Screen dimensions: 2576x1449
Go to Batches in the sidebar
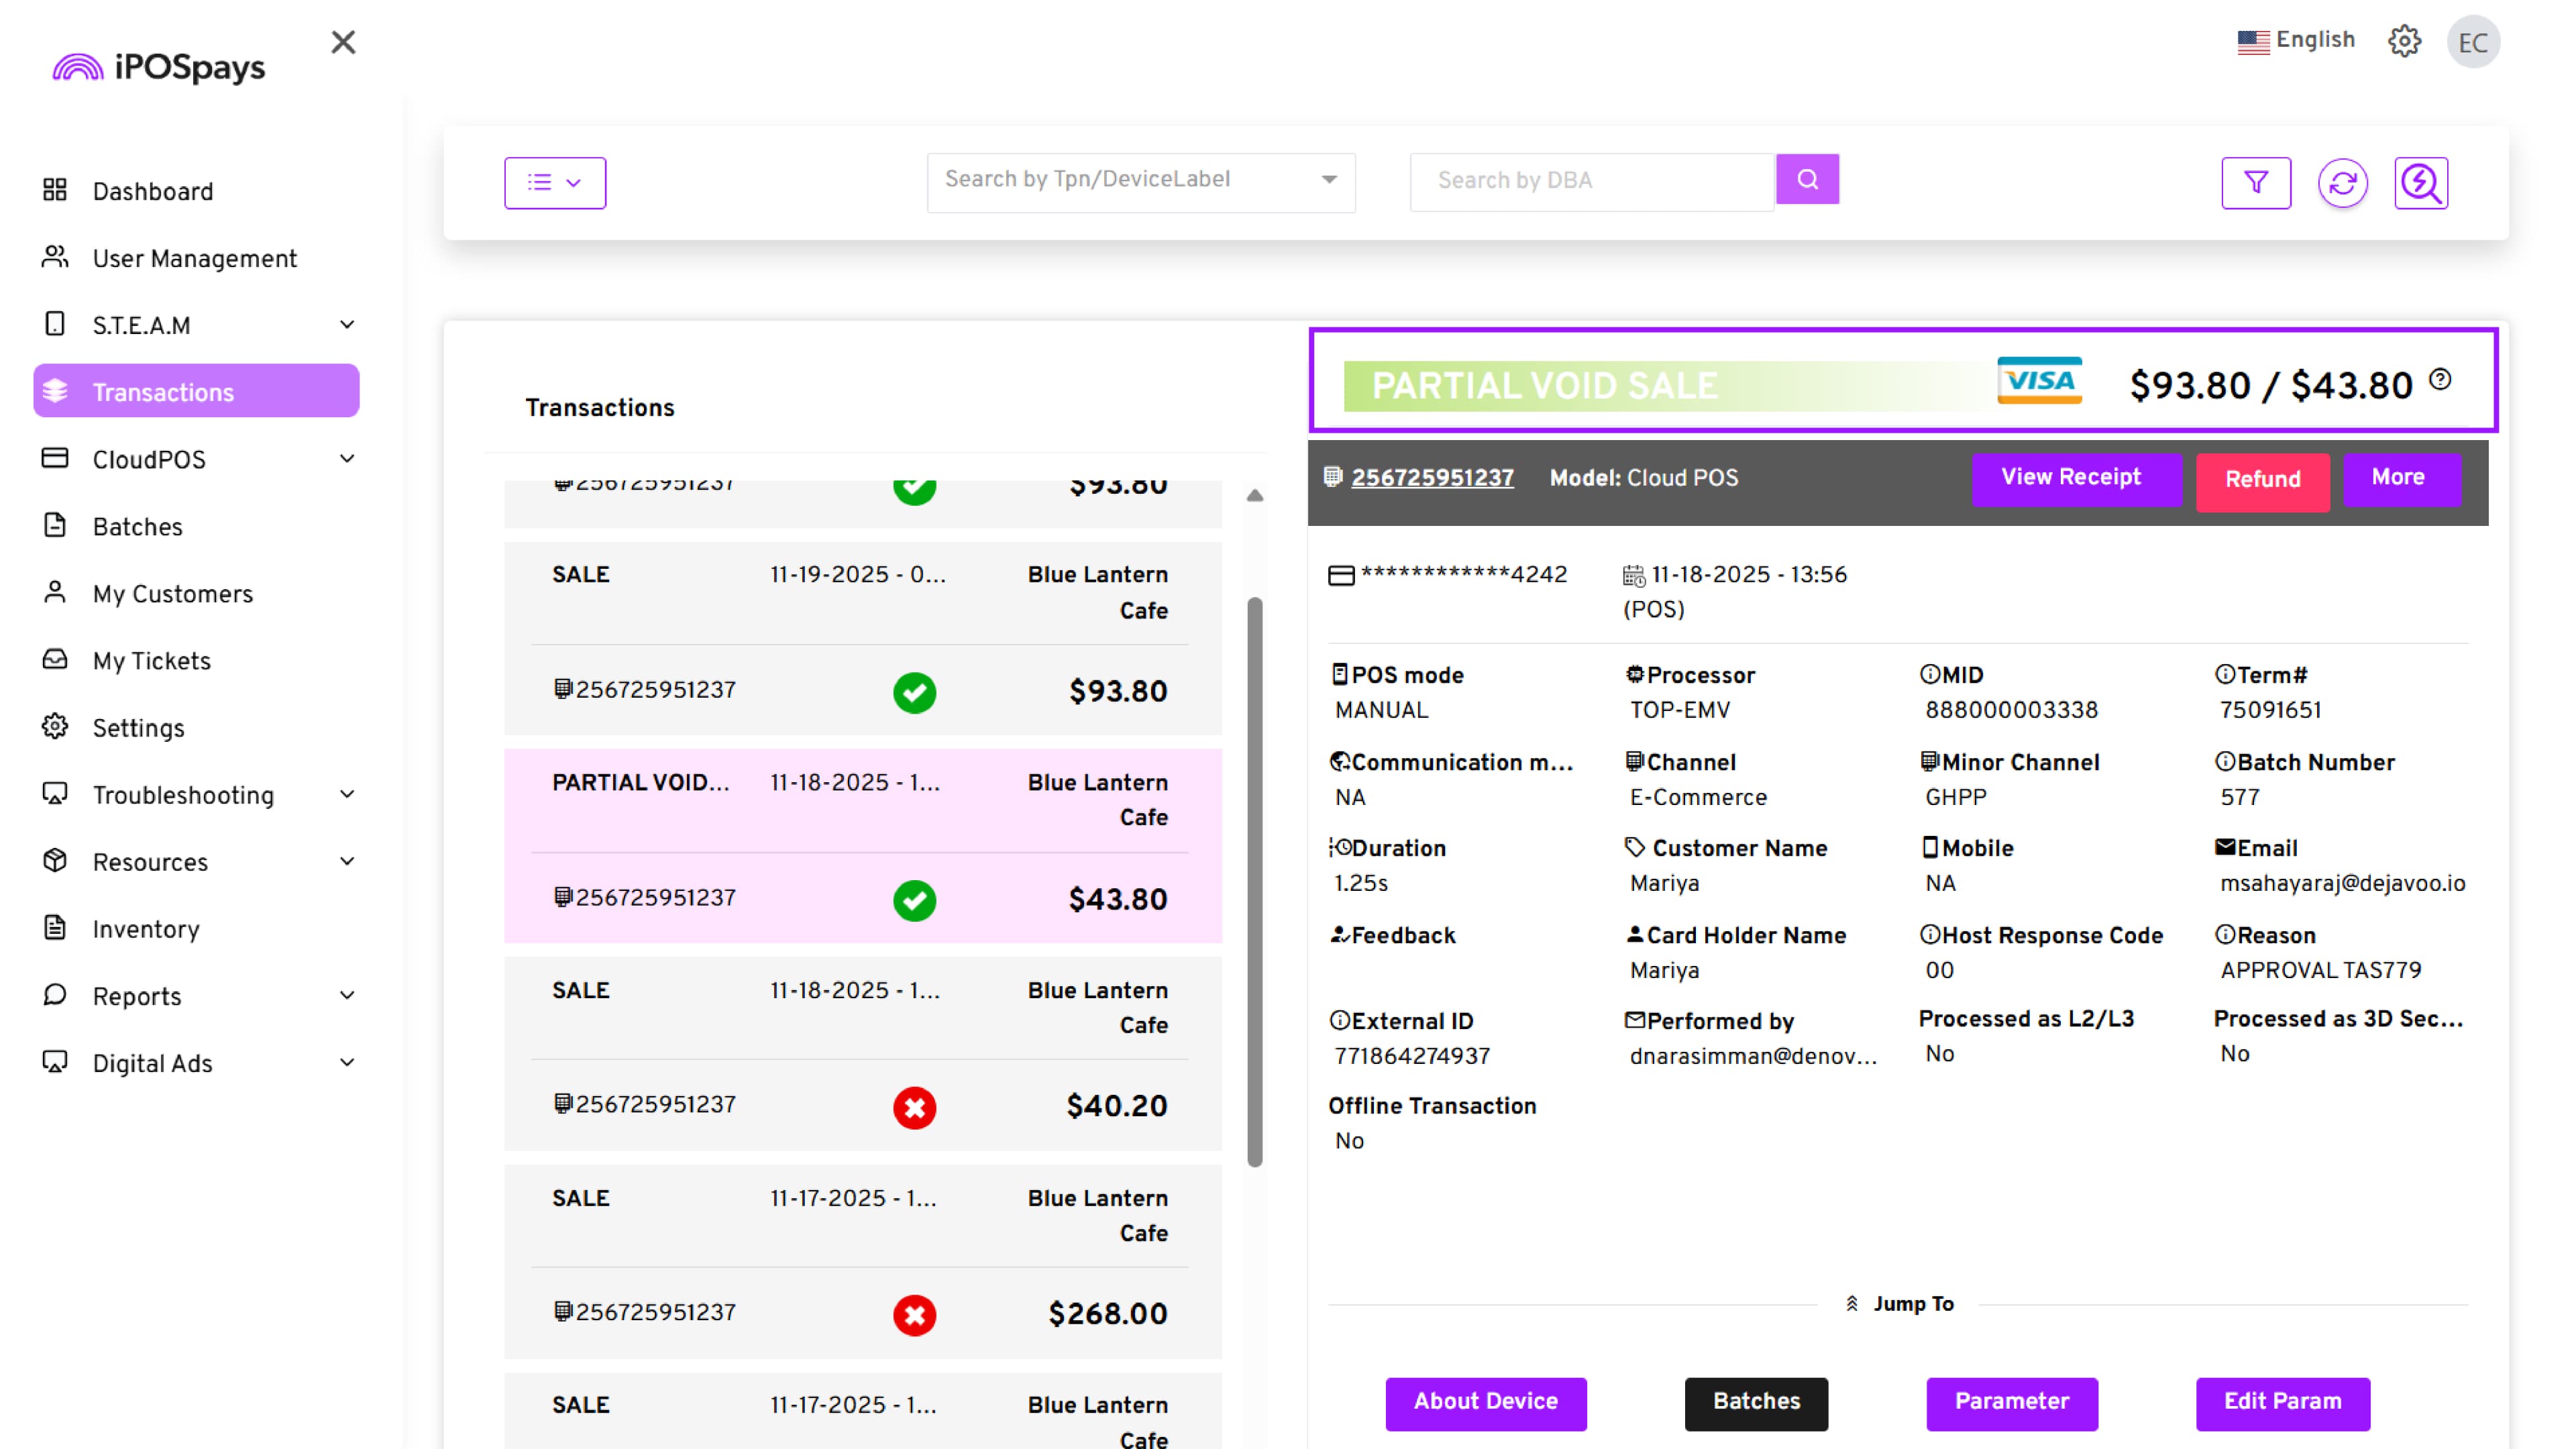click(x=138, y=527)
